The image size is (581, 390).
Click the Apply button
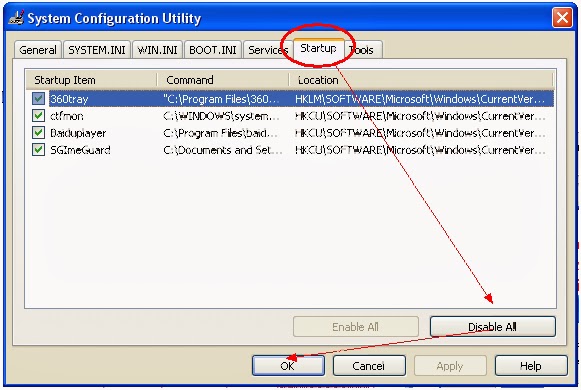(x=450, y=366)
